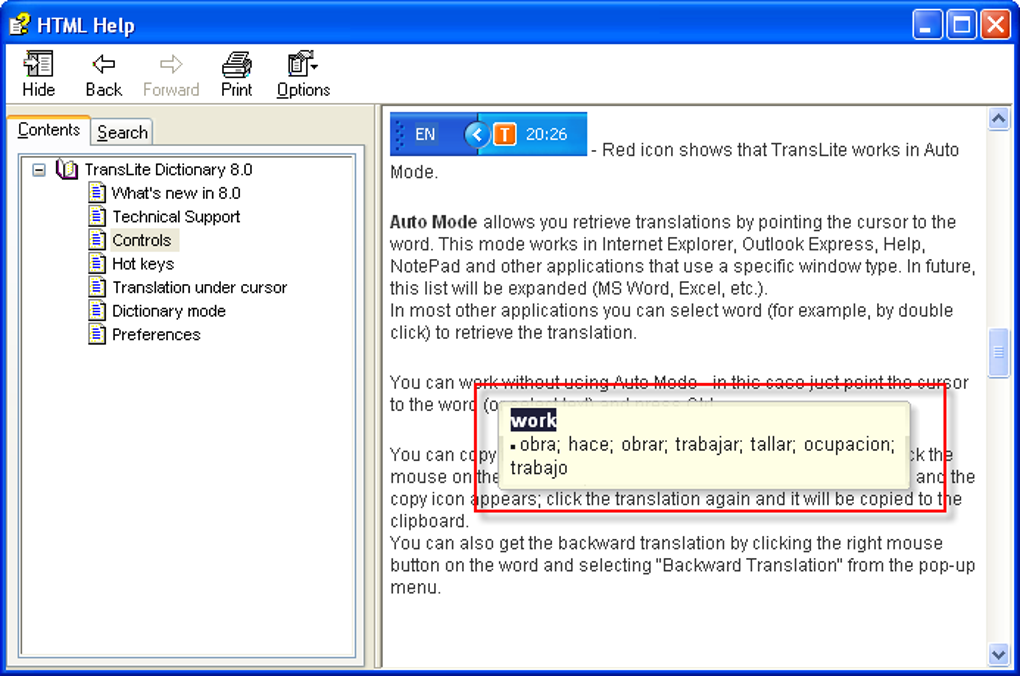Click the bold 'Auto Mode' text
The image size is (1020, 676).
click(x=433, y=222)
